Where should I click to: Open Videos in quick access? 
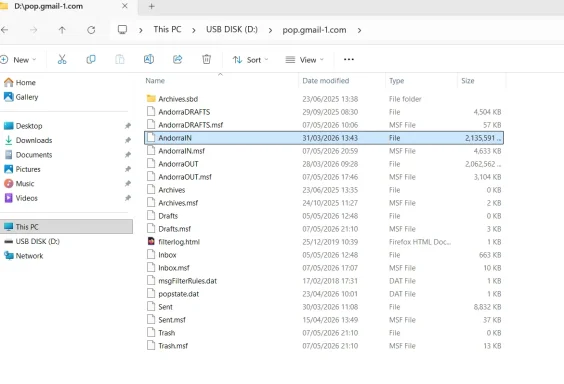pyautogui.click(x=21, y=198)
